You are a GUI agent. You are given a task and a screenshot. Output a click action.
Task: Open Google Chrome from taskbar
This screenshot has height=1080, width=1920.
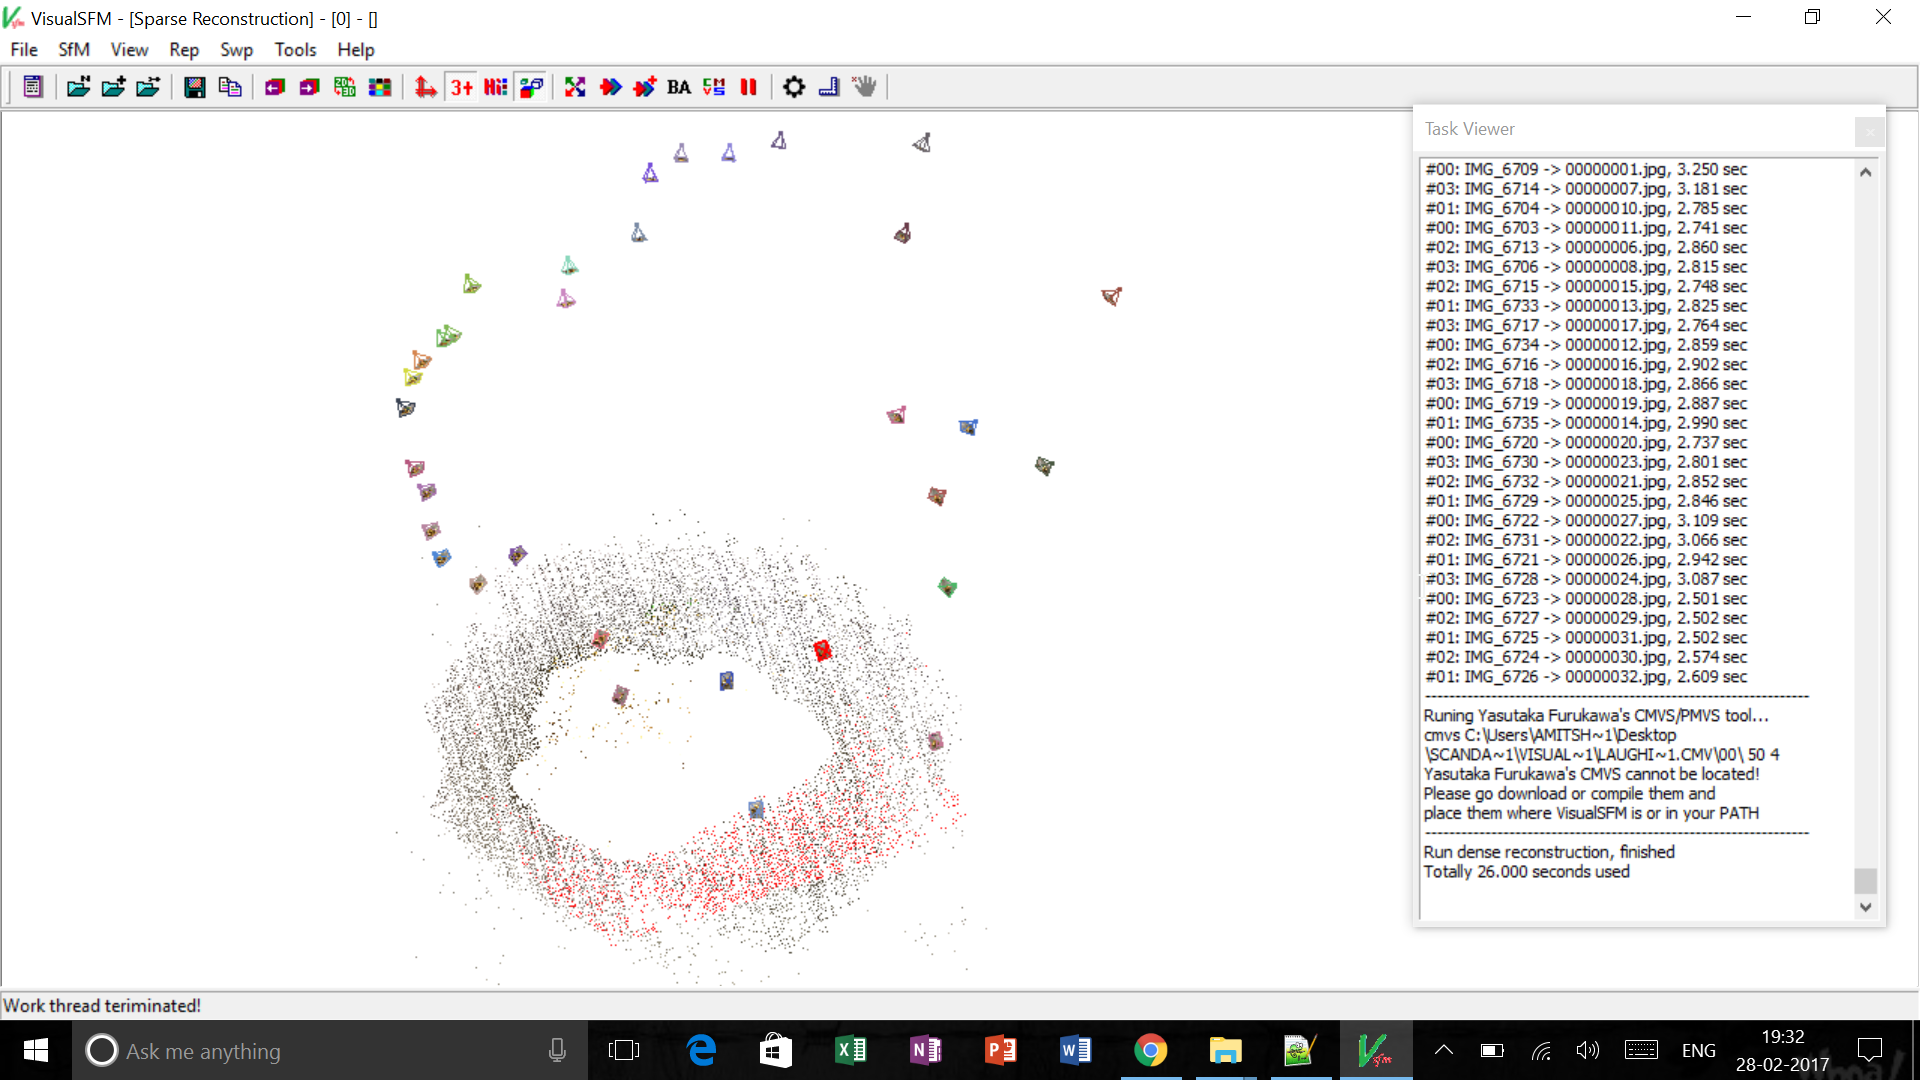(x=1150, y=1050)
